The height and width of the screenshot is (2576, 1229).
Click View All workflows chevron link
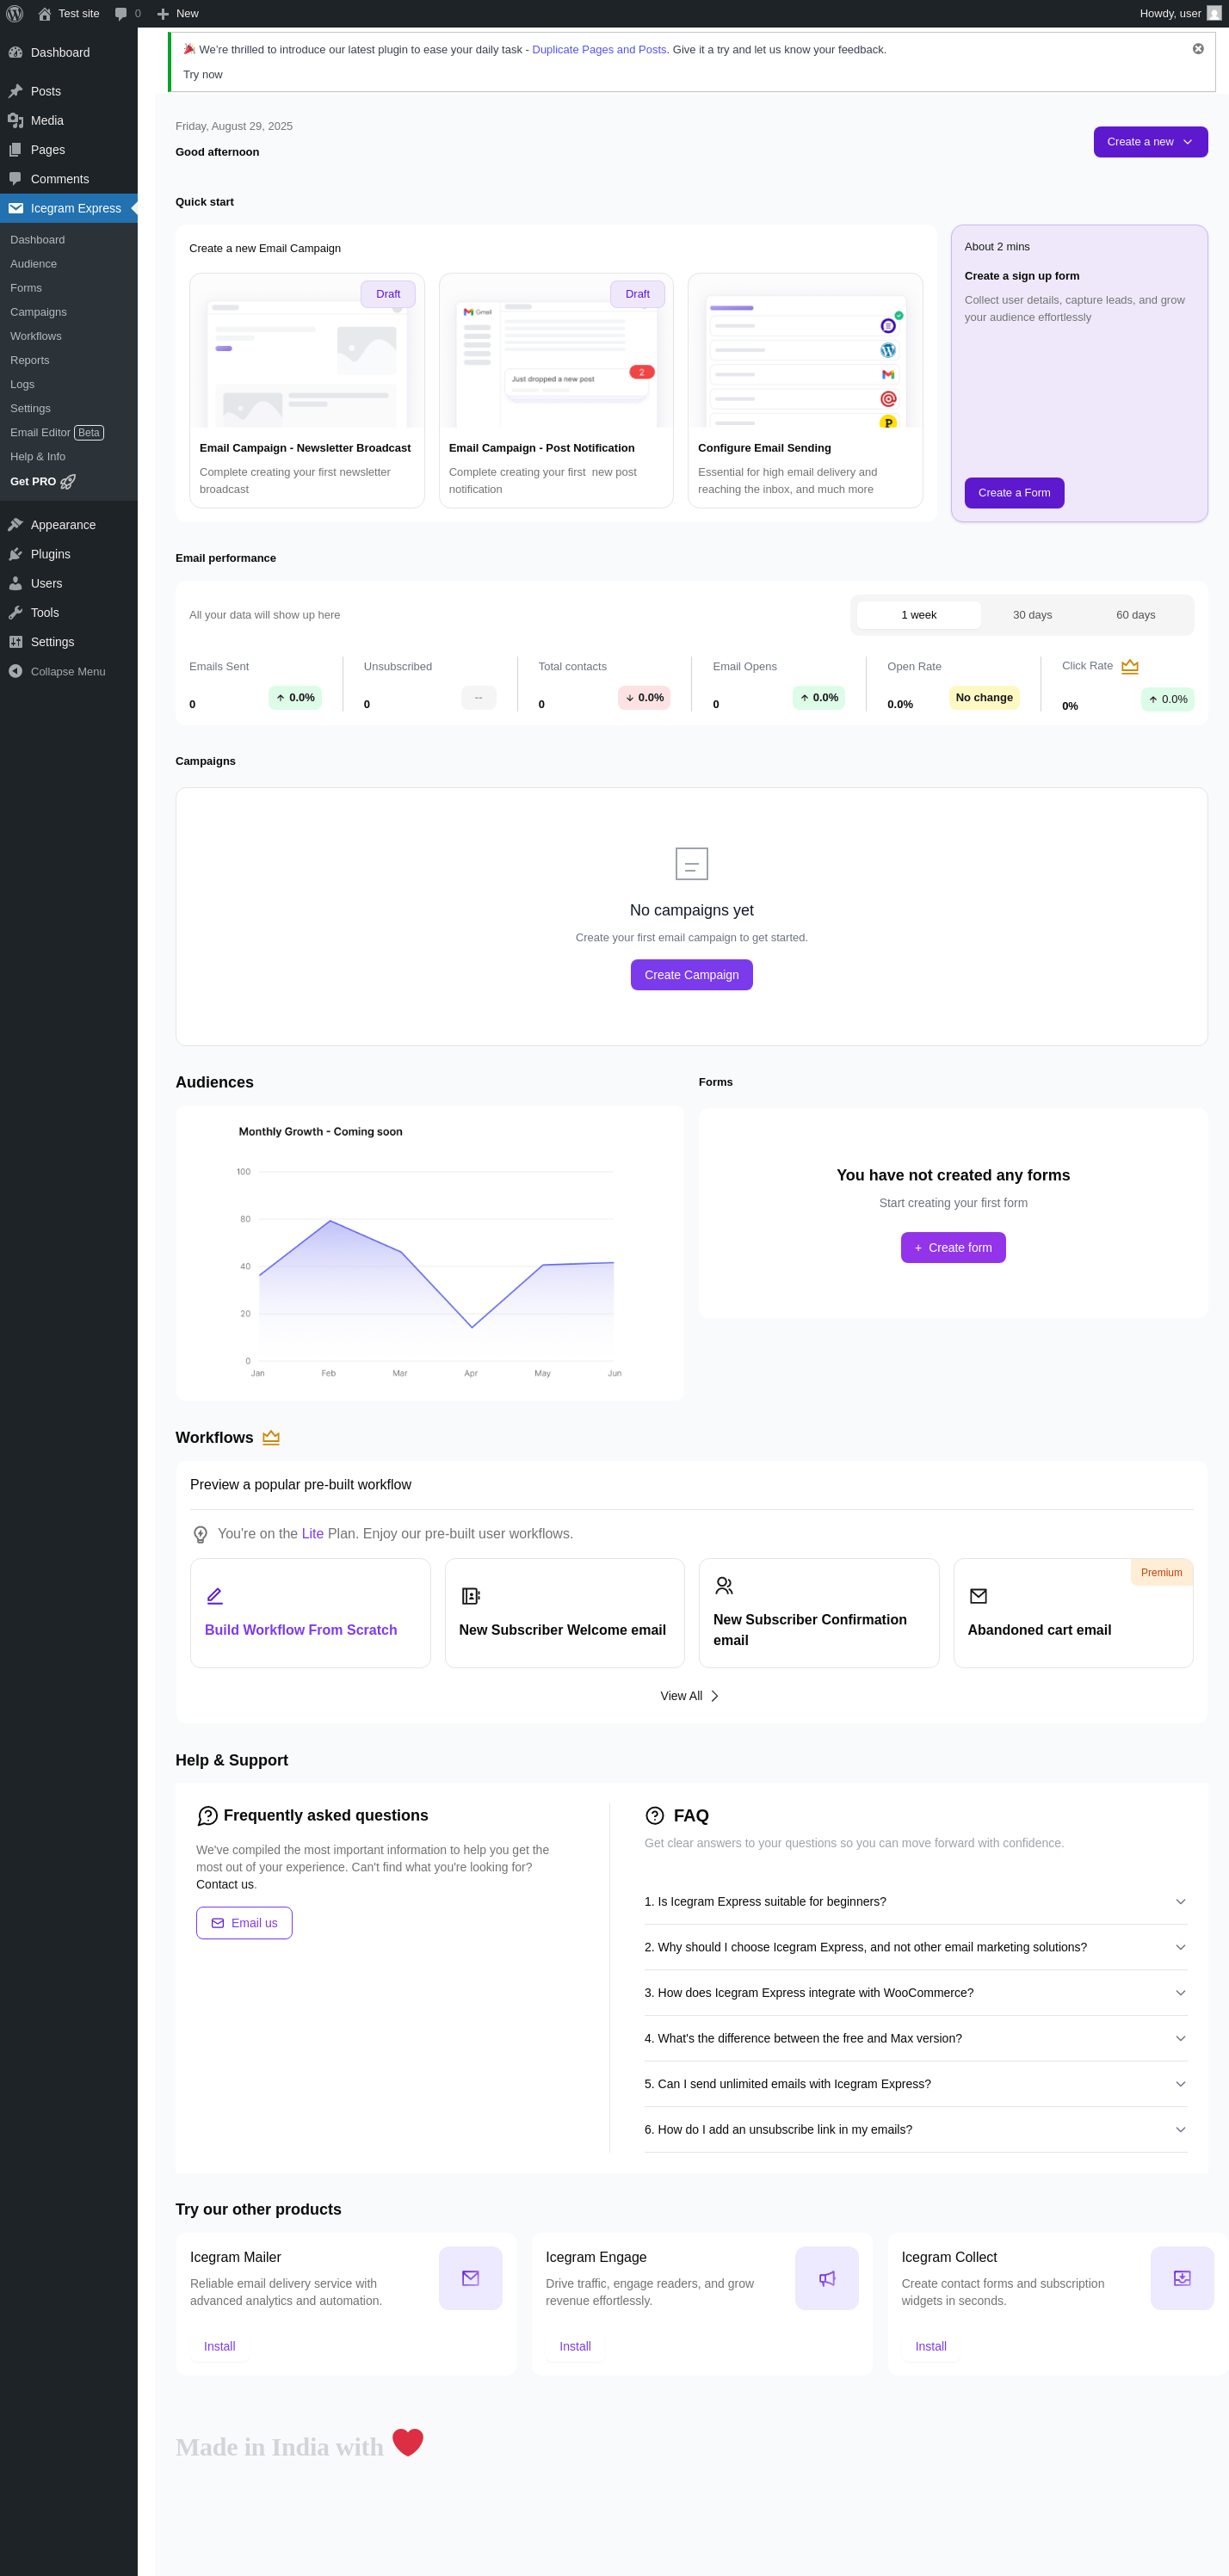[690, 1696]
